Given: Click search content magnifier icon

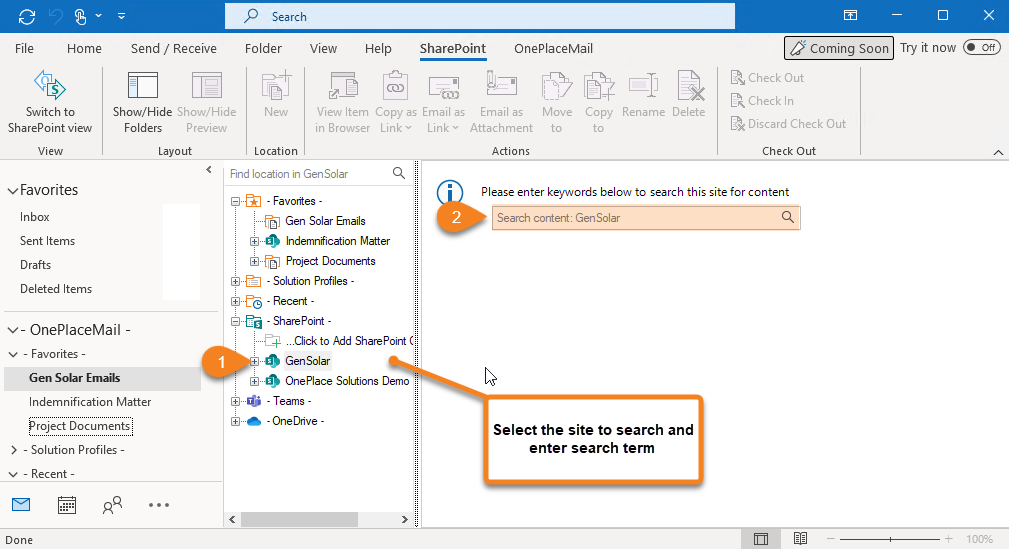Looking at the screenshot, I should [788, 218].
